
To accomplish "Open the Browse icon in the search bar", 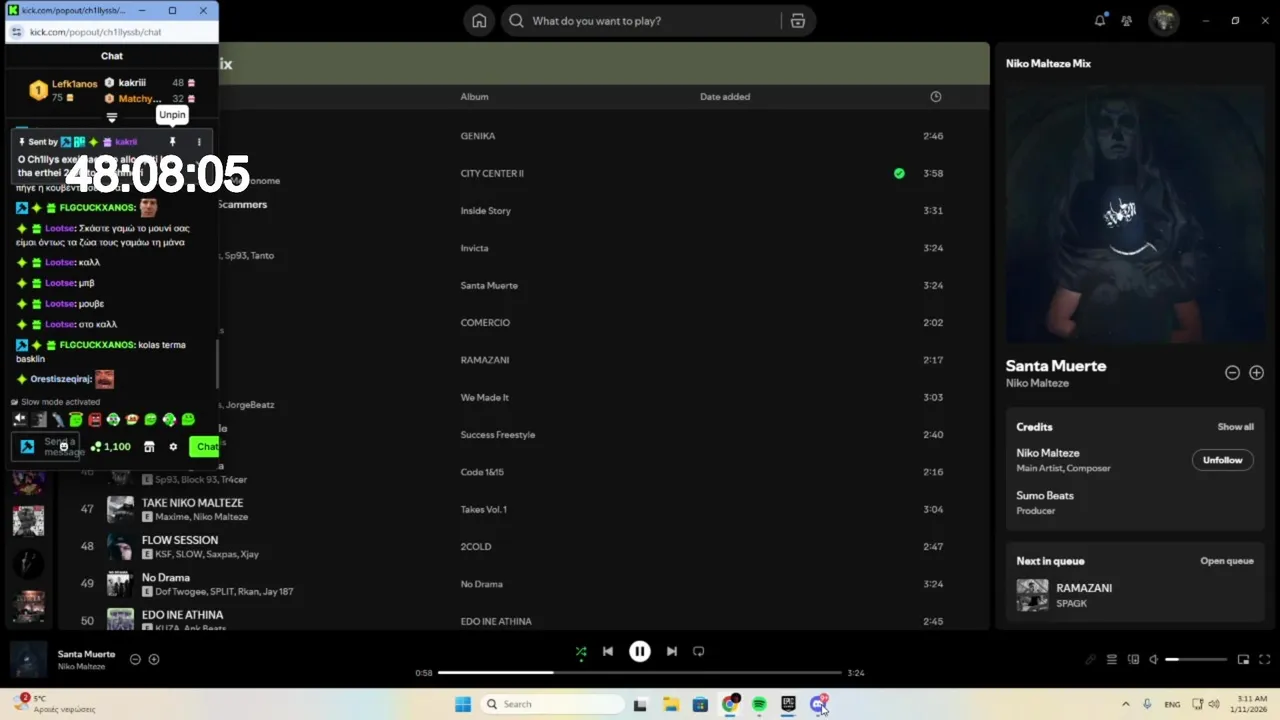I will point(797,21).
